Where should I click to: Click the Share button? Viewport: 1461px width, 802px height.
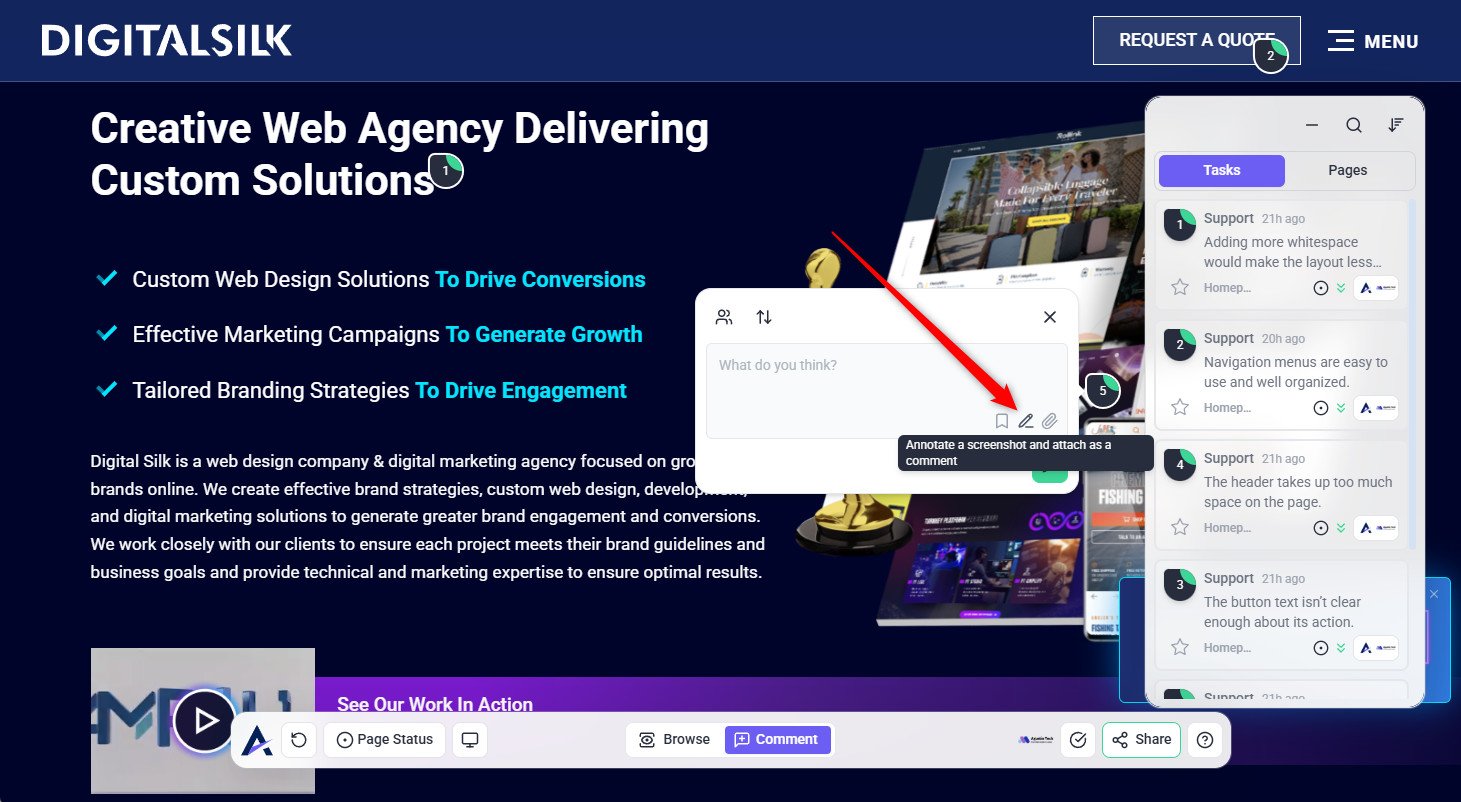(1141, 740)
